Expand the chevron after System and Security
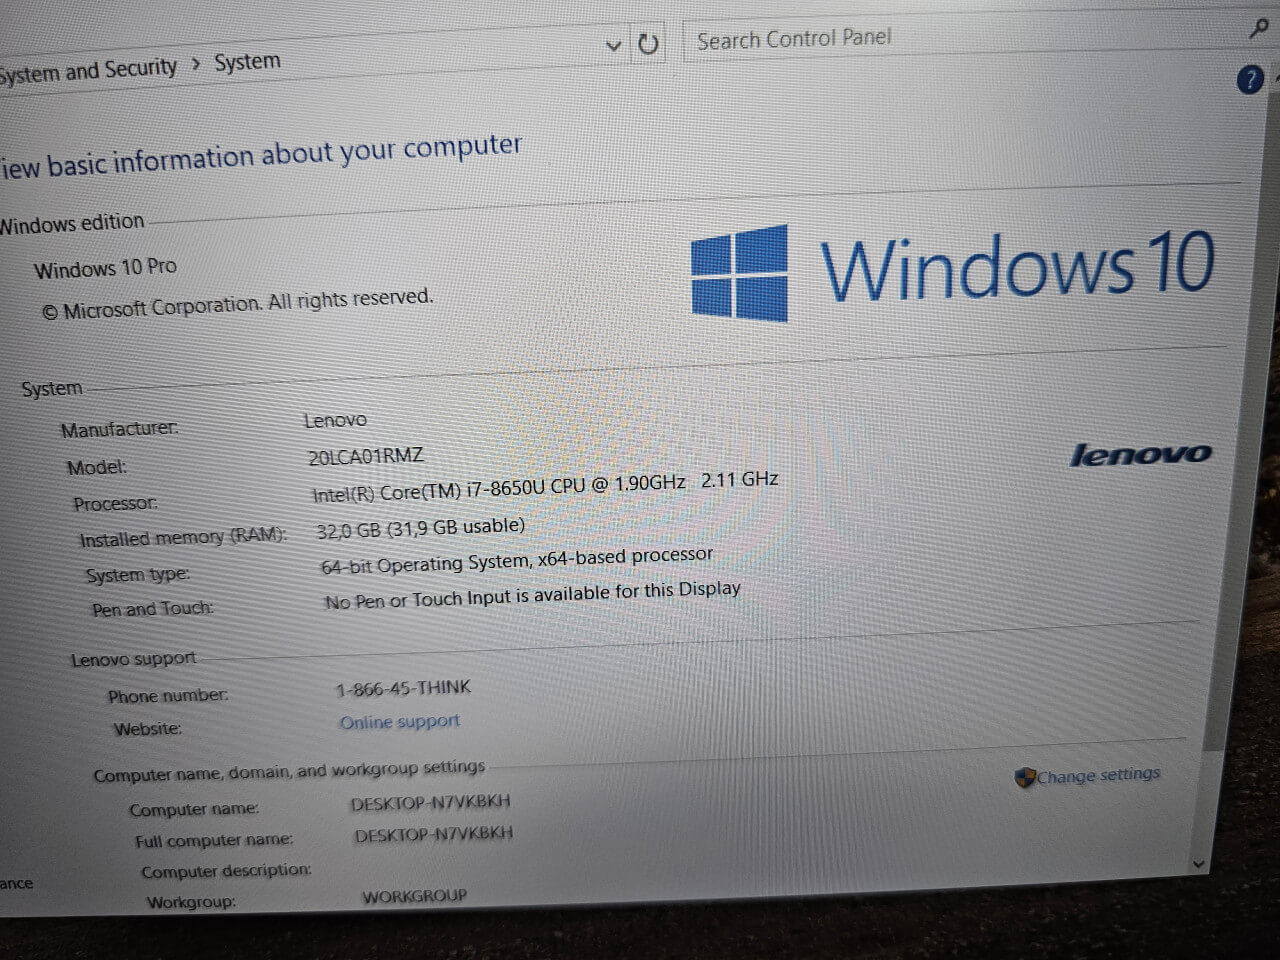 click(x=195, y=65)
